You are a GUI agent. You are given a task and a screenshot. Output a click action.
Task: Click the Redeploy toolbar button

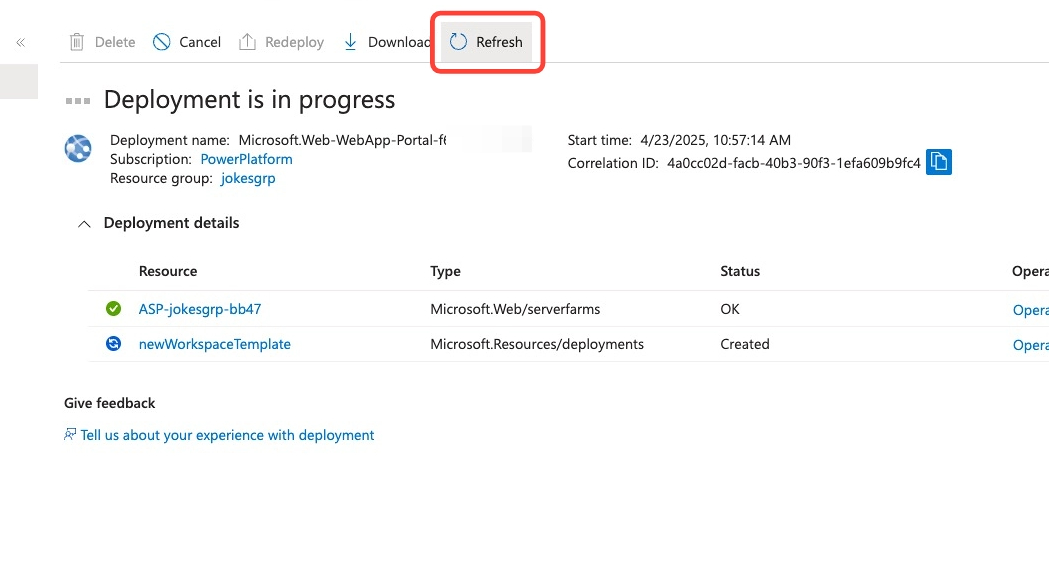(x=282, y=42)
